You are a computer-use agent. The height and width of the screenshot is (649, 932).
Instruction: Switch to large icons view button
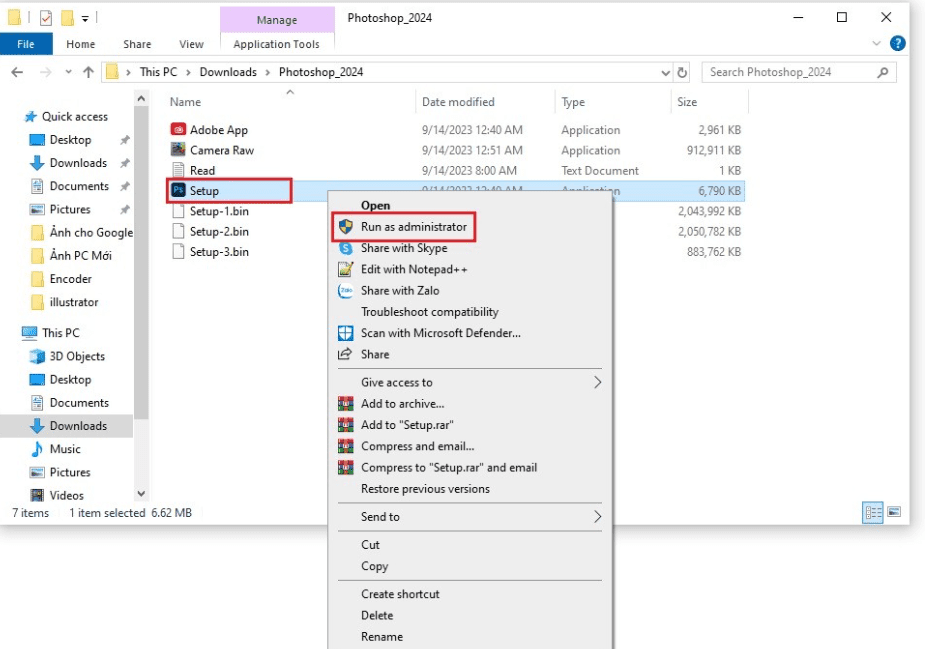893,512
